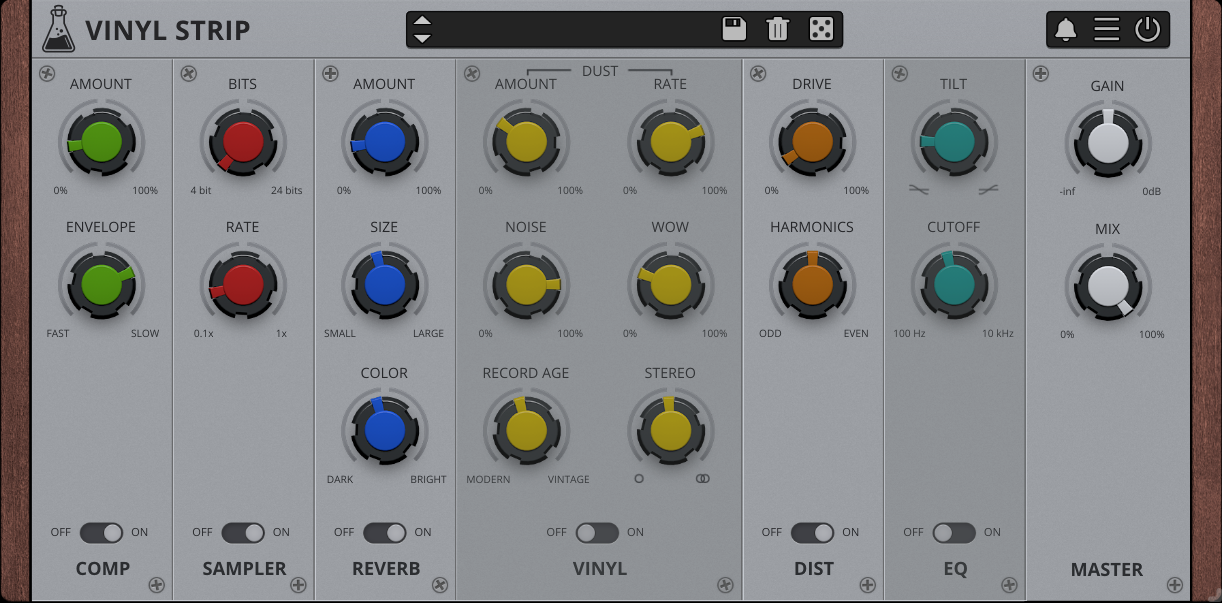
Task: Click the flask logo icon
Action: coord(58,29)
